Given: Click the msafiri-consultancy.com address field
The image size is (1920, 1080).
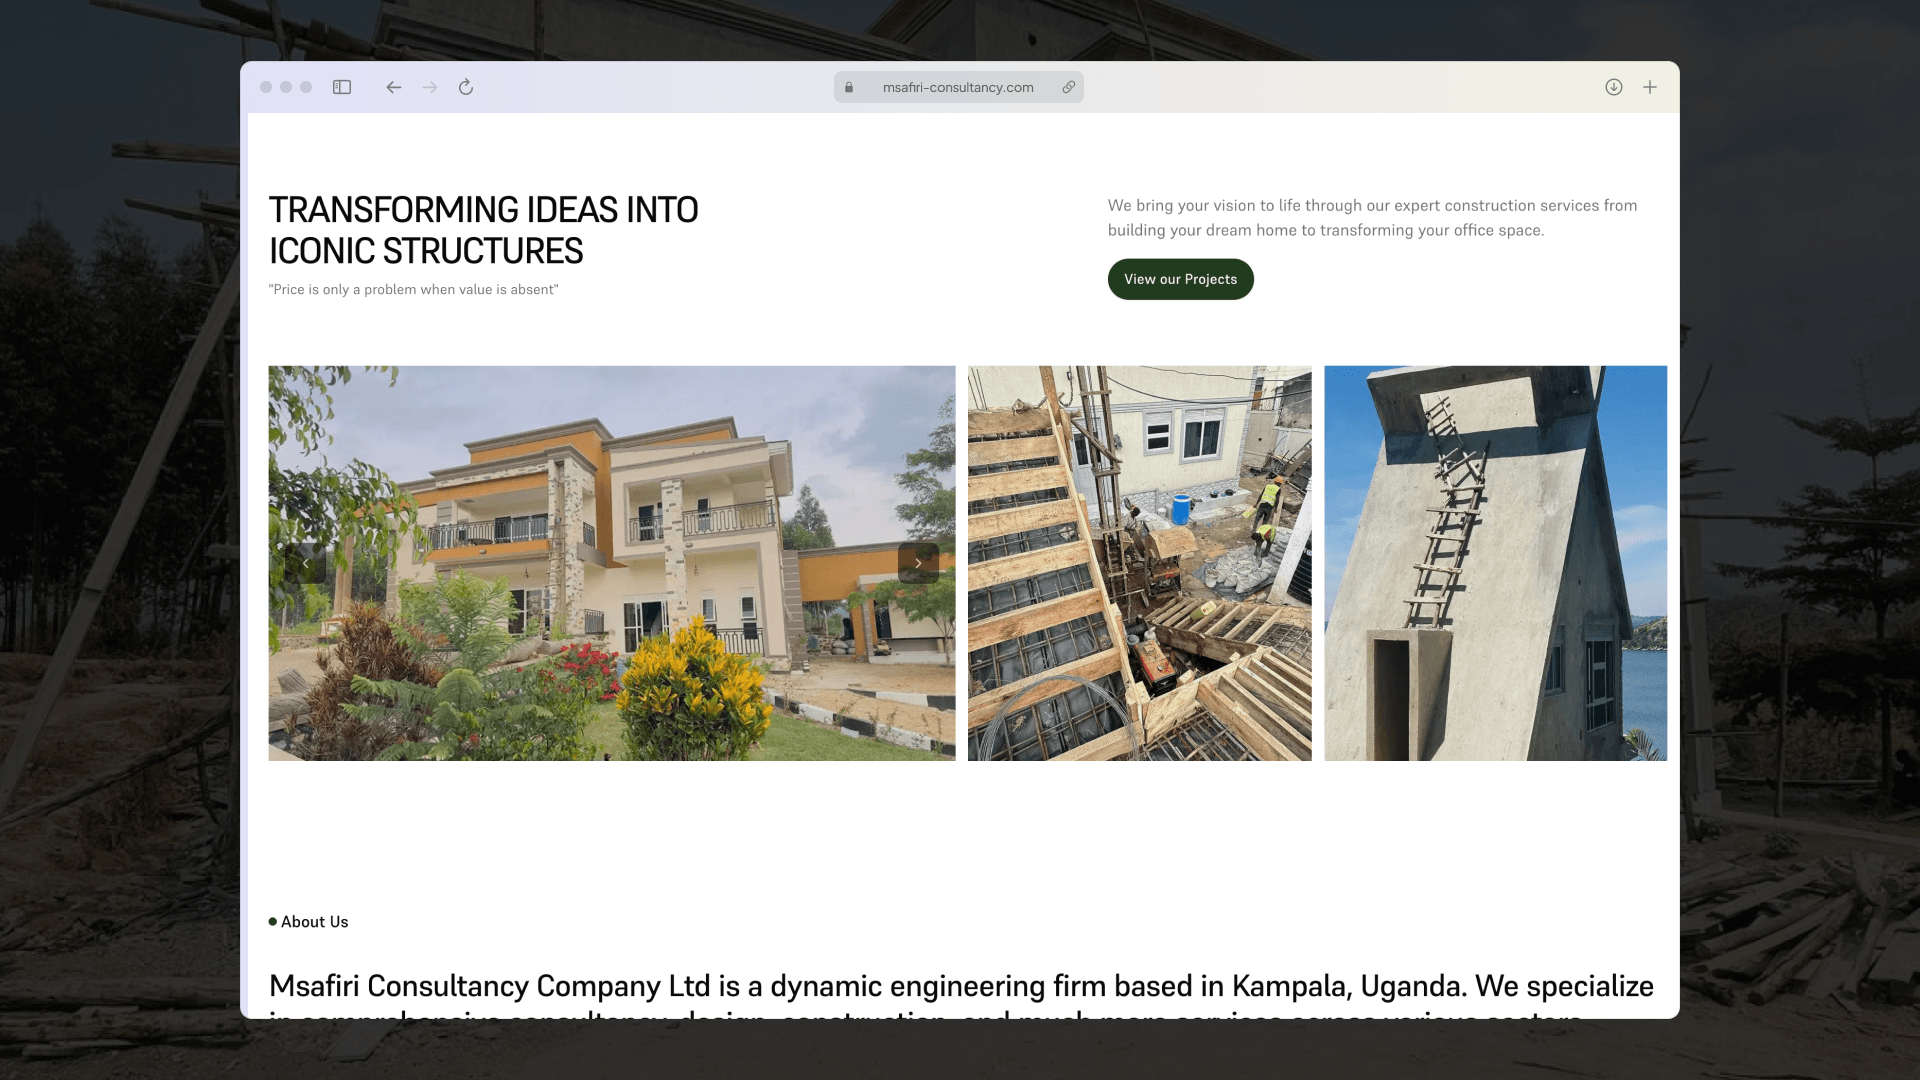Looking at the screenshot, I should pyautogui.click(x=957, y=87).
